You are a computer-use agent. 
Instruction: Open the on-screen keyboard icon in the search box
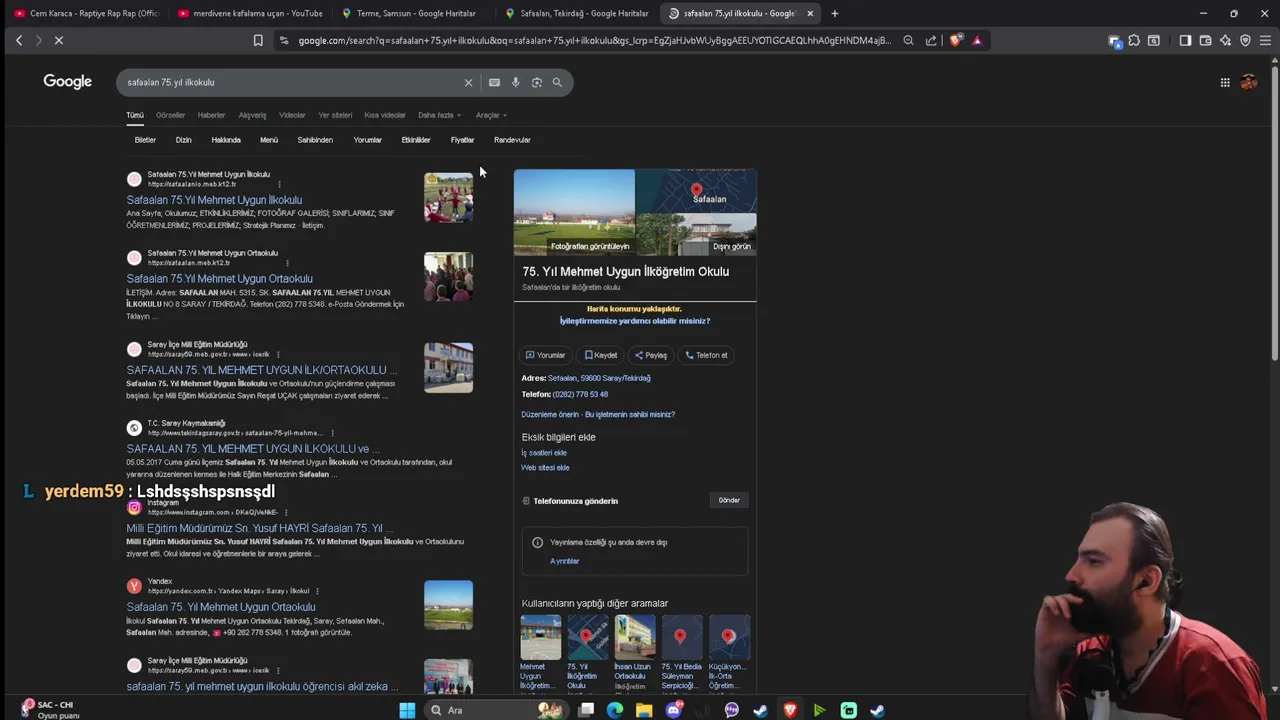[x=494, y=82]
